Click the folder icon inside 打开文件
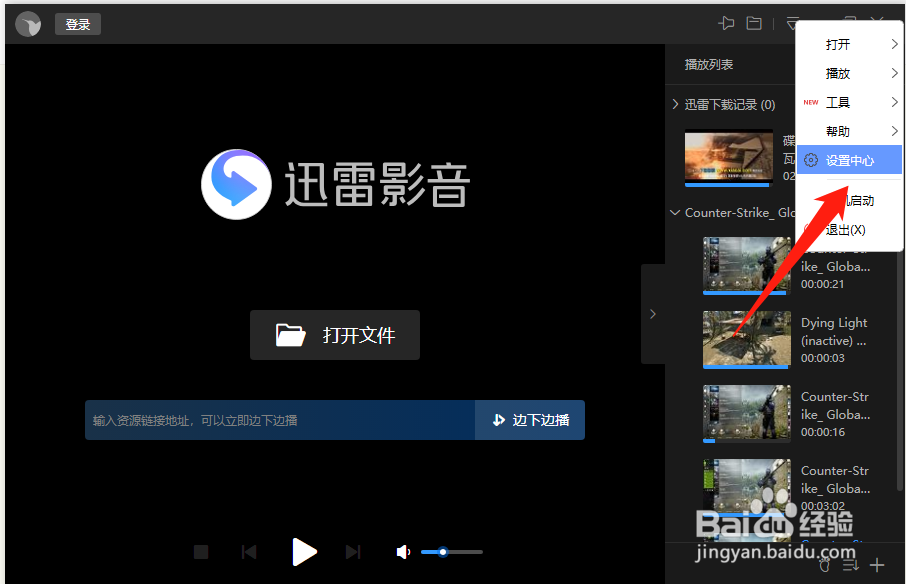The height and width of the screenshot is (584, 906). (x=291, y=335)
